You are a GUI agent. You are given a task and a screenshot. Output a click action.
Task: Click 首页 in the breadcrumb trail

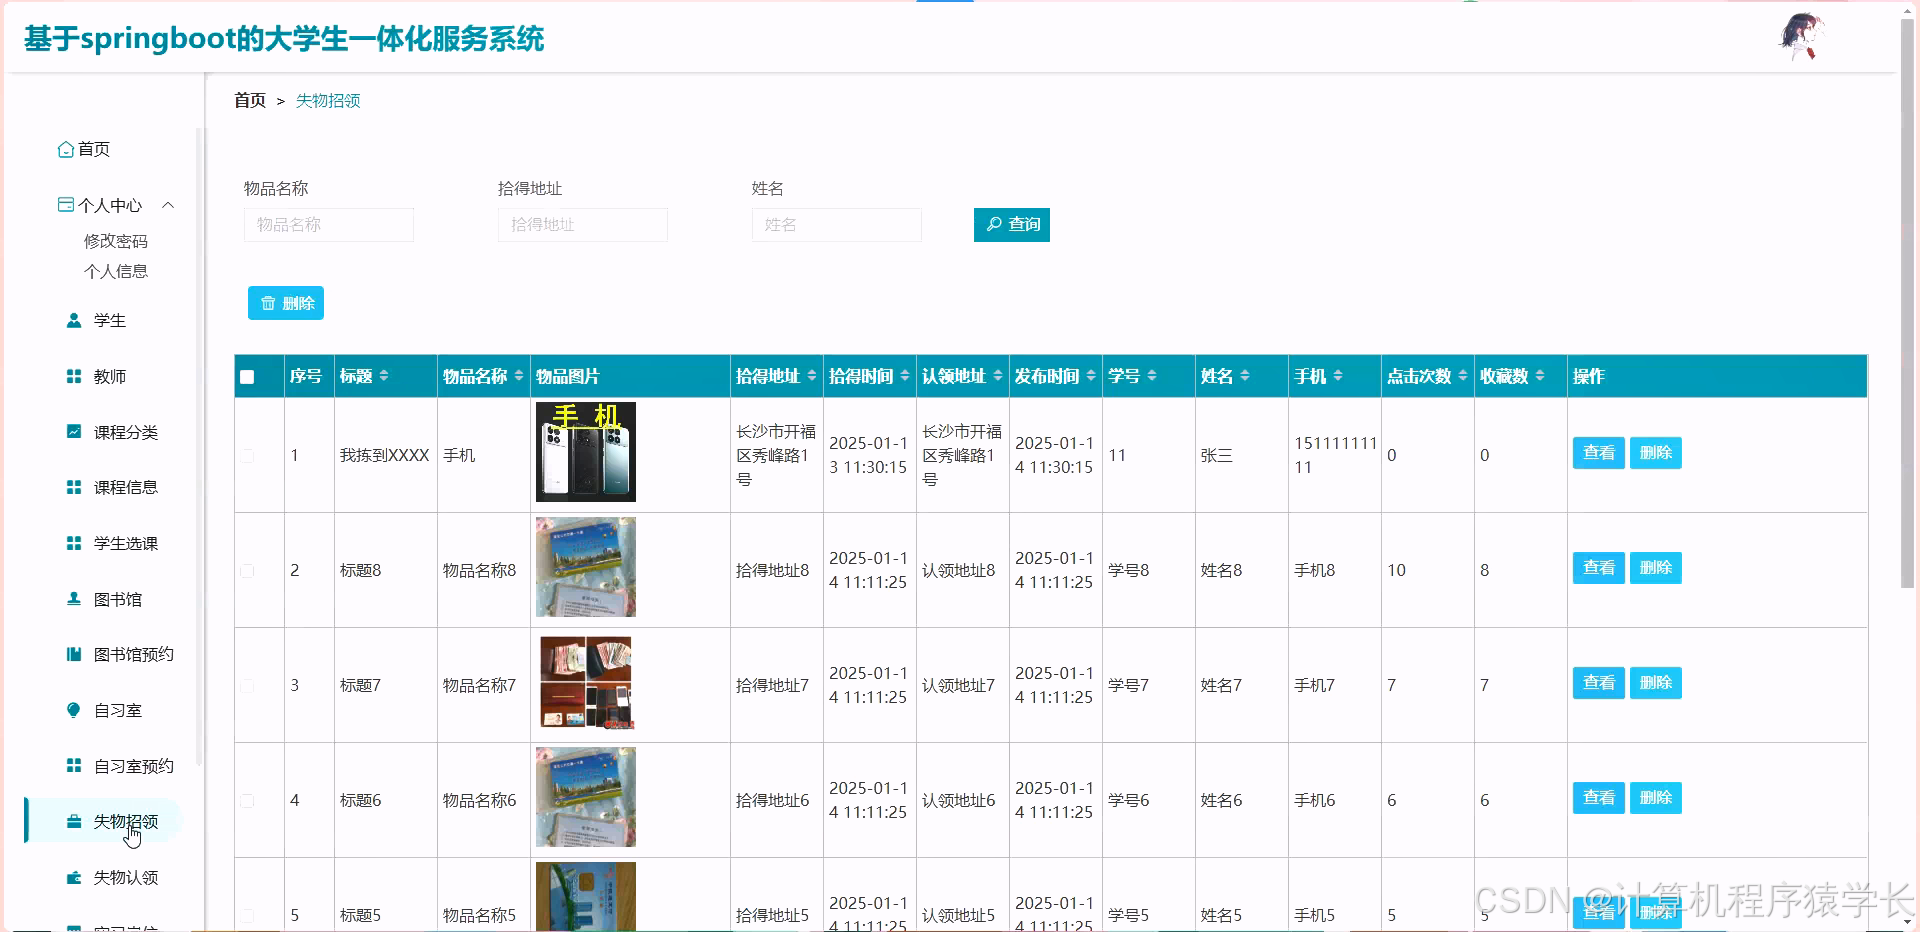(x=249, y=100)
